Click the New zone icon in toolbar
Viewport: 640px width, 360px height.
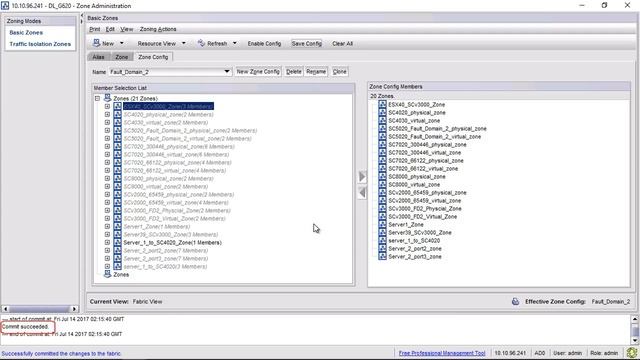click(x=96, y=43)
